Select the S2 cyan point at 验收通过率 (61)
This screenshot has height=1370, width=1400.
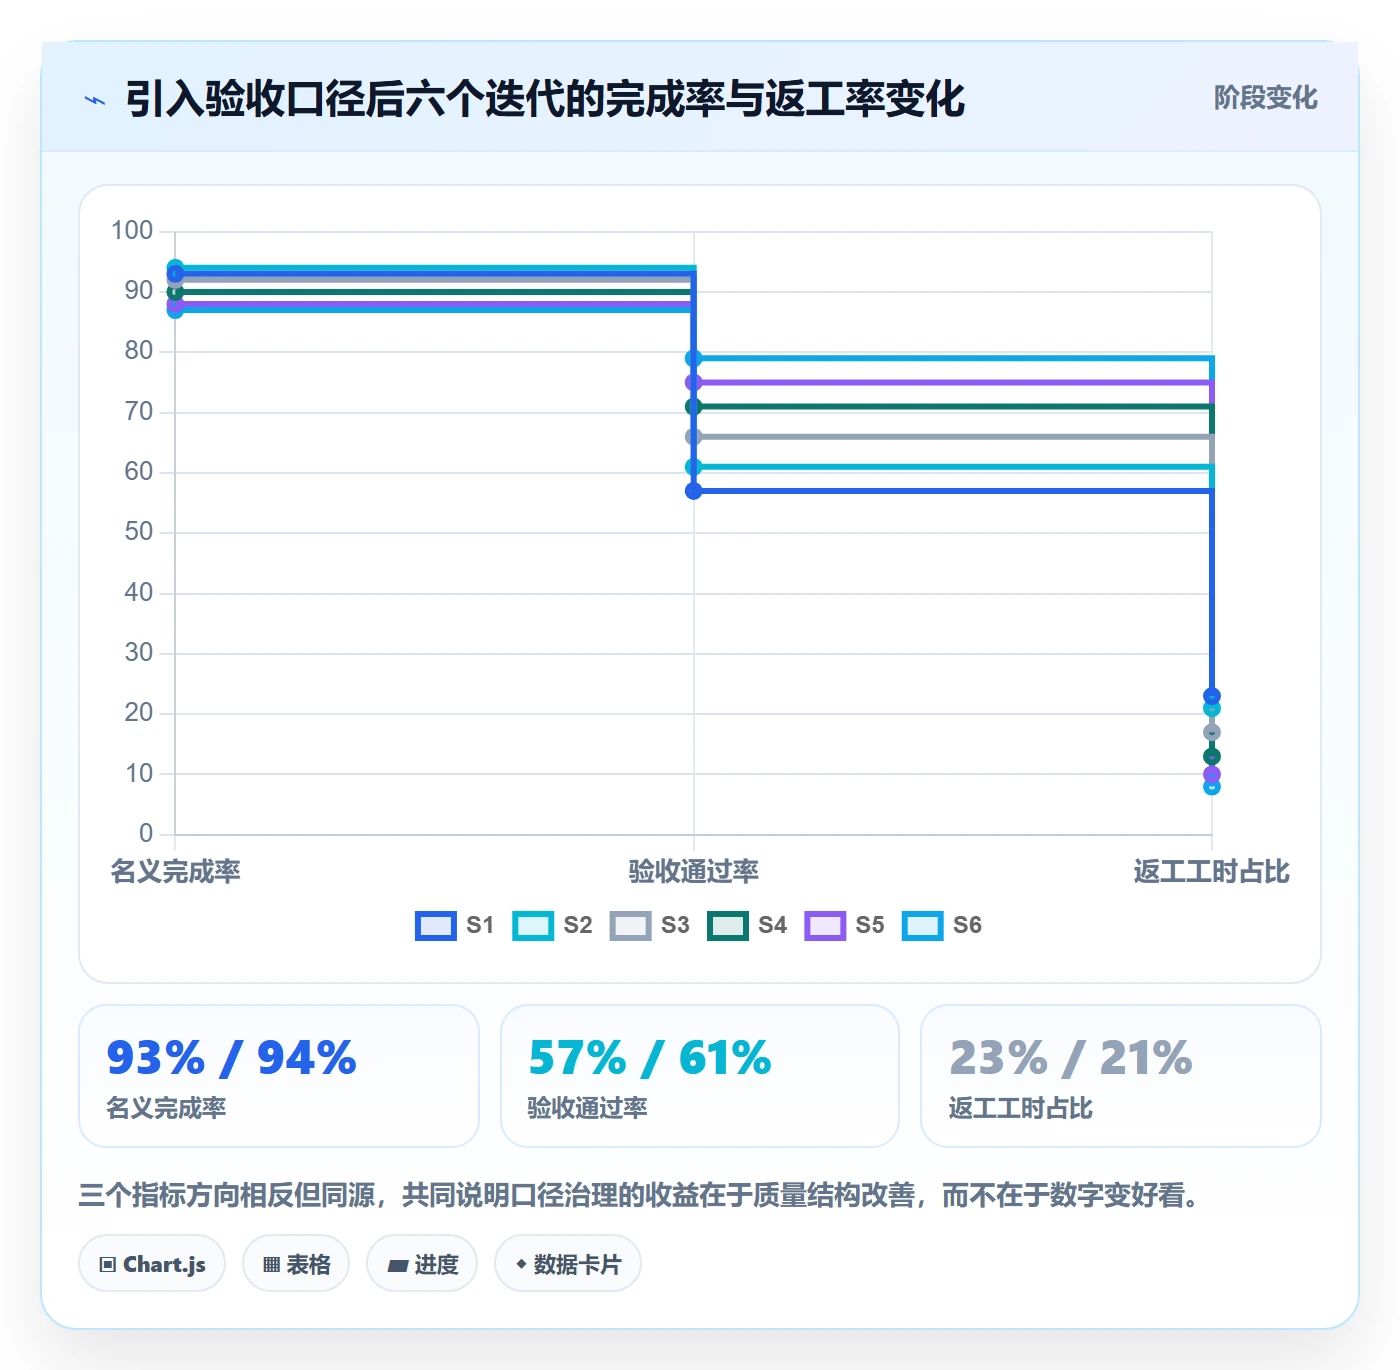coord(694,467)
